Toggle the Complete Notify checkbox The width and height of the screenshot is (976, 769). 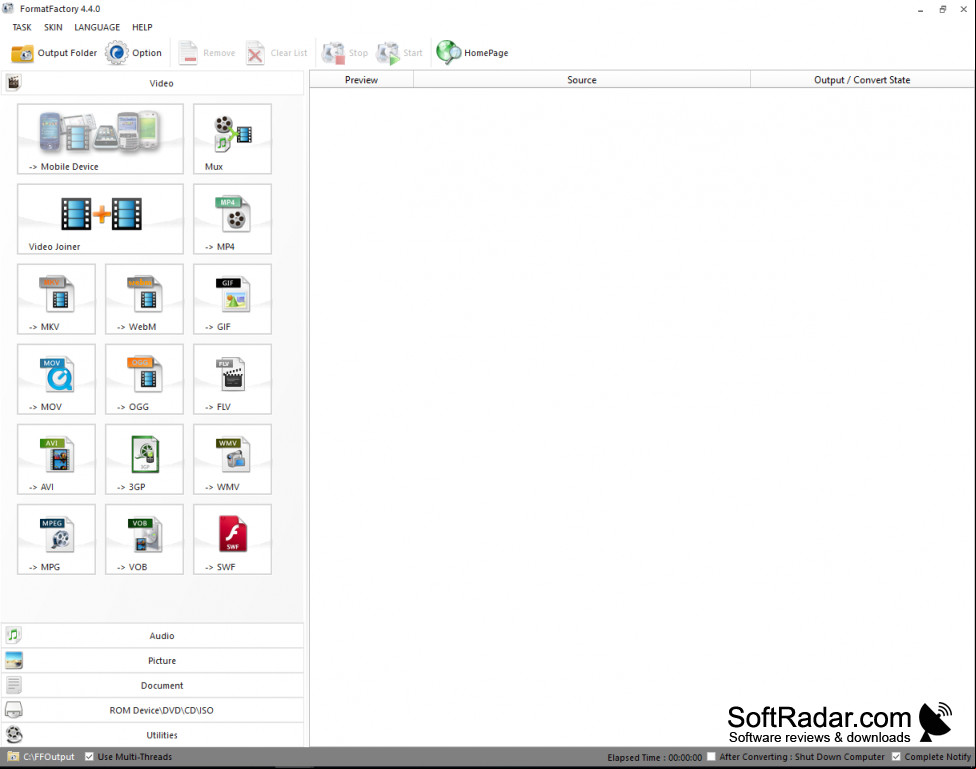(x=896, y=757)
